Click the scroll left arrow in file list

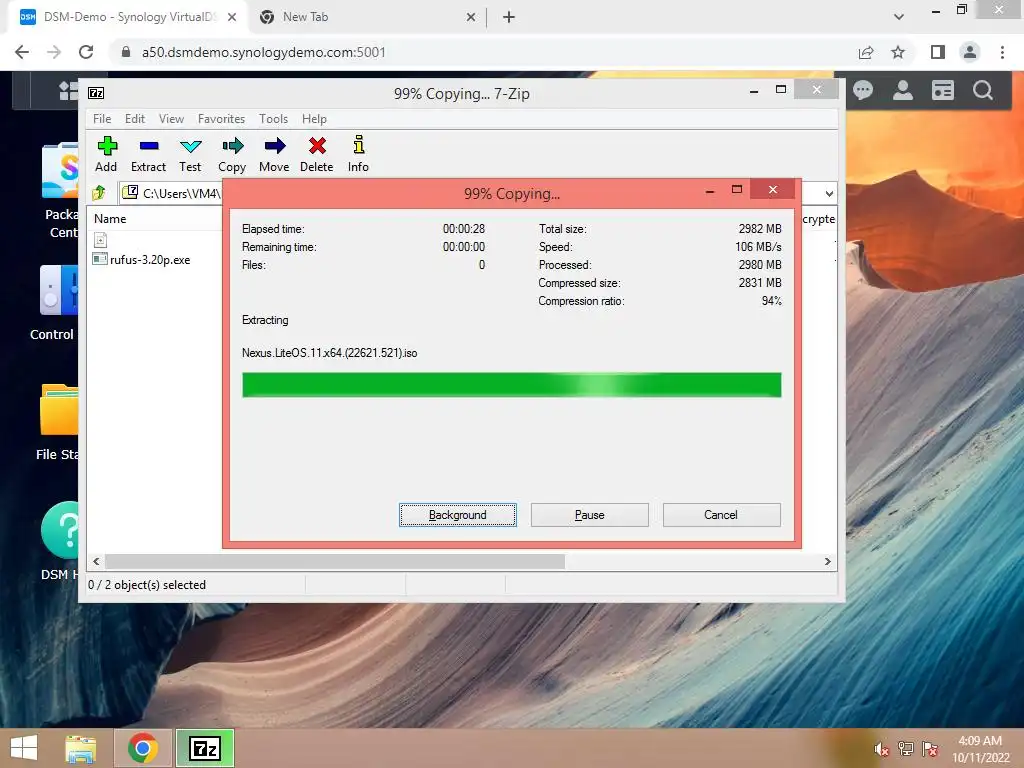pos(96,561)
